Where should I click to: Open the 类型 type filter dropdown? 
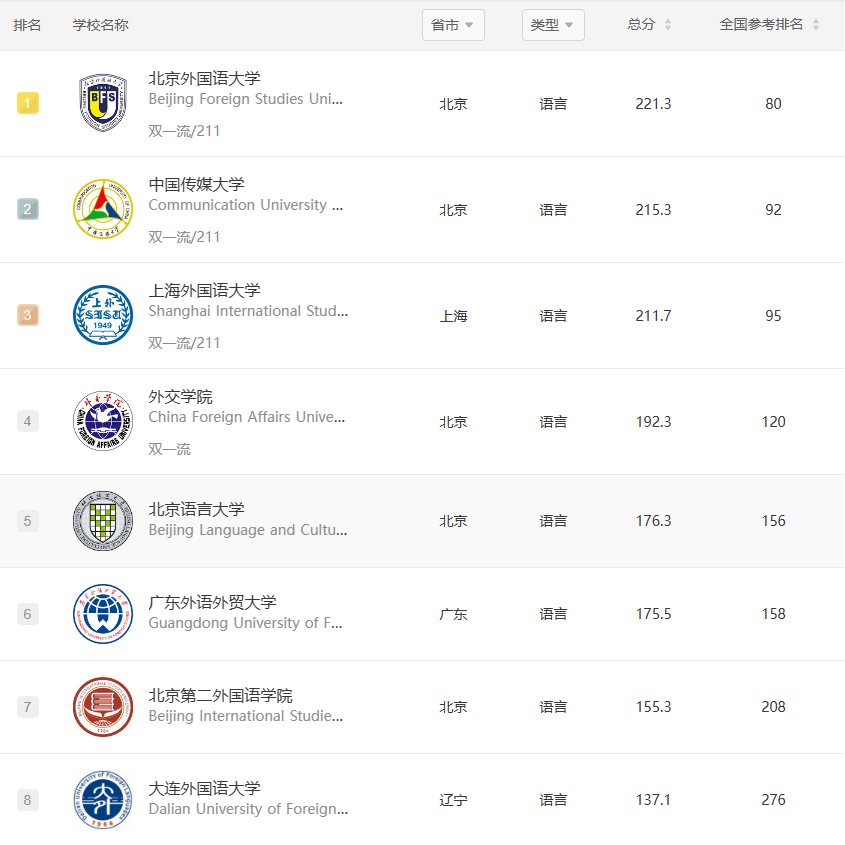click(553, 25)
